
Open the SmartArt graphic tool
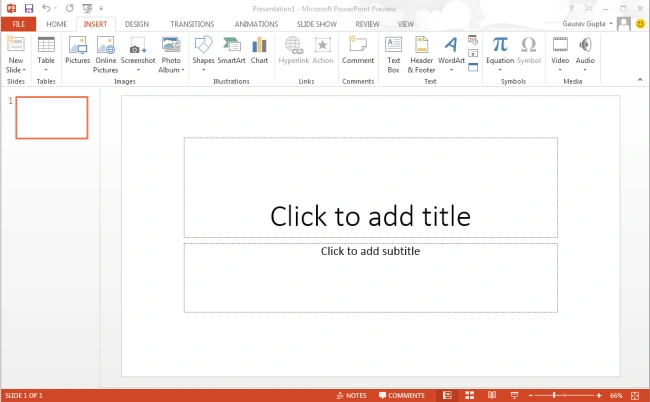pyautogui.click(x=231, y=50)
